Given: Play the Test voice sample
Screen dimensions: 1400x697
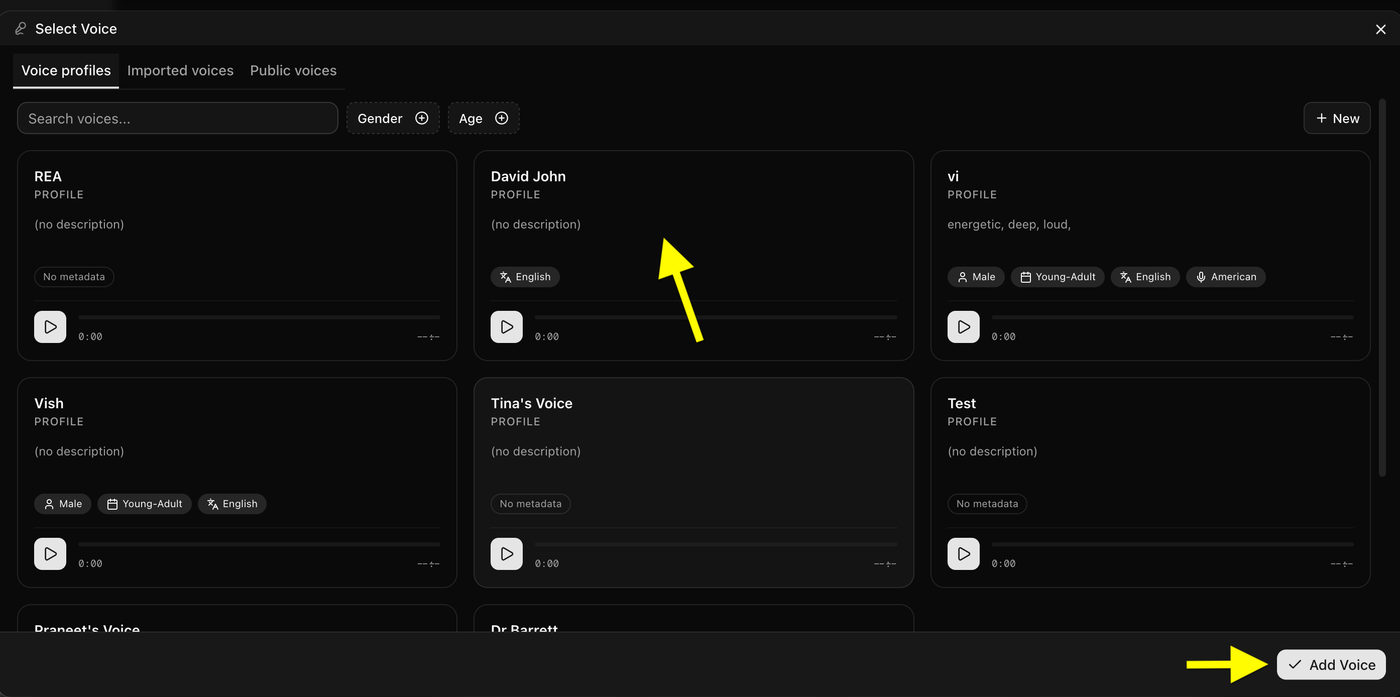Looking at the screenshot, I should pyautogui.click(x=964, y=554).
